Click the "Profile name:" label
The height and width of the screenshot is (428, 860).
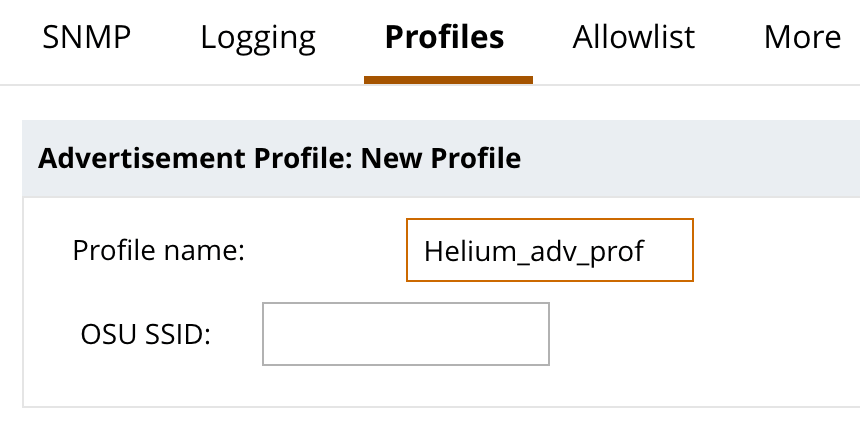coord(159,250)
